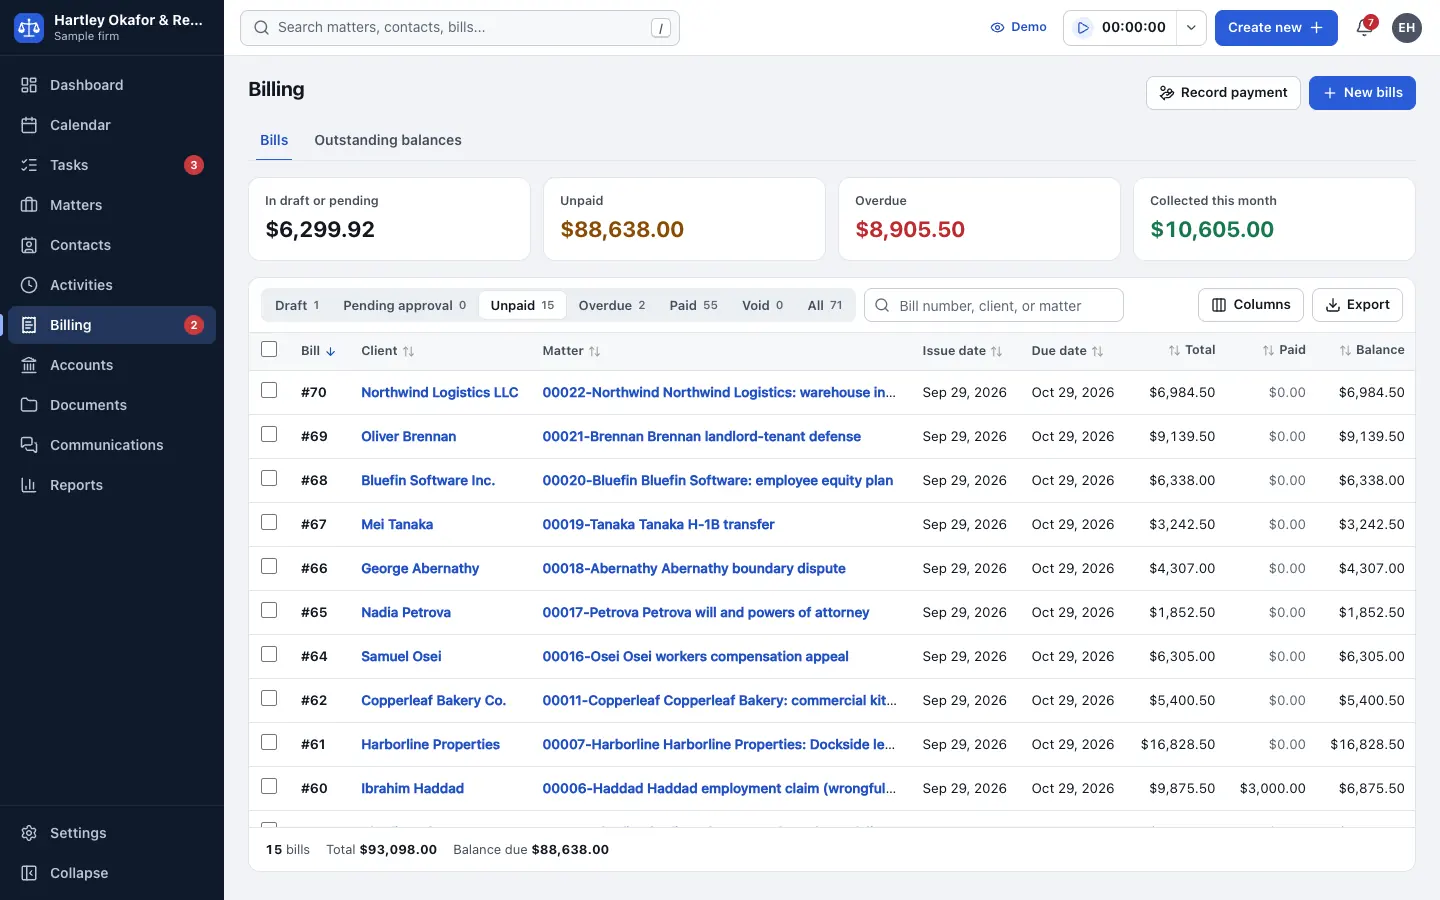Screen dimensions: 1440x900
Task: Click the bill number filter search box
Action: (994, 305)
